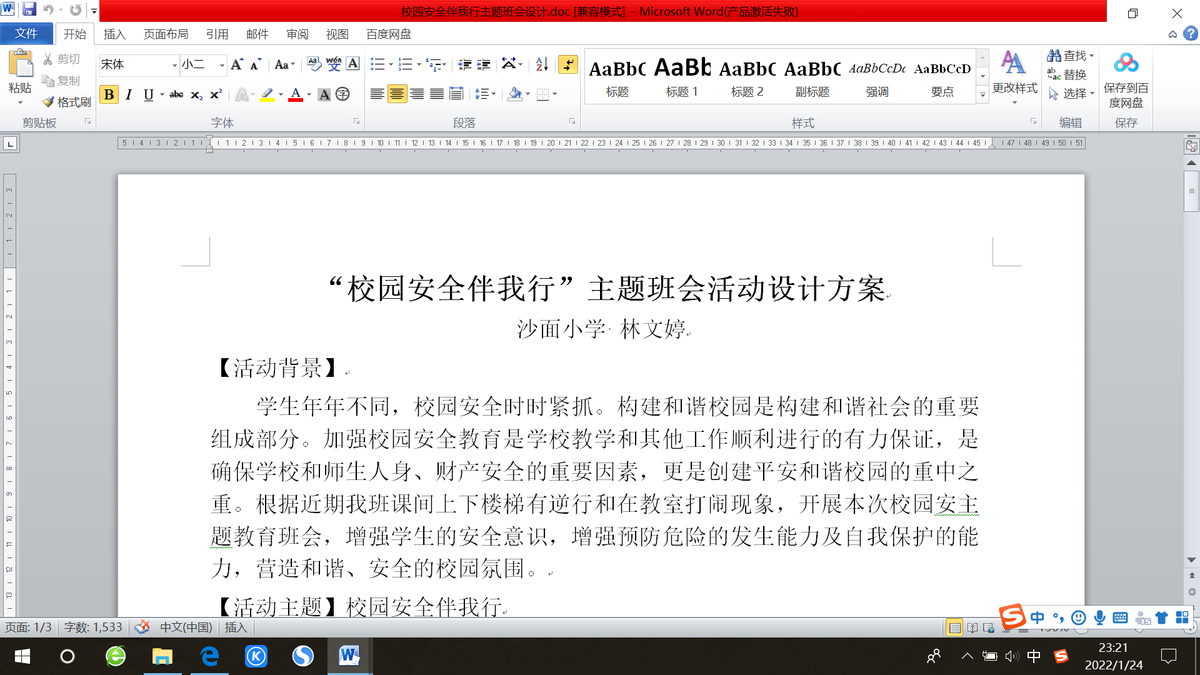Image resolution: width=1200 pixels, height=675 pixels.
Task: Click Change Styles (更改样式) button
Action: 1014,76
